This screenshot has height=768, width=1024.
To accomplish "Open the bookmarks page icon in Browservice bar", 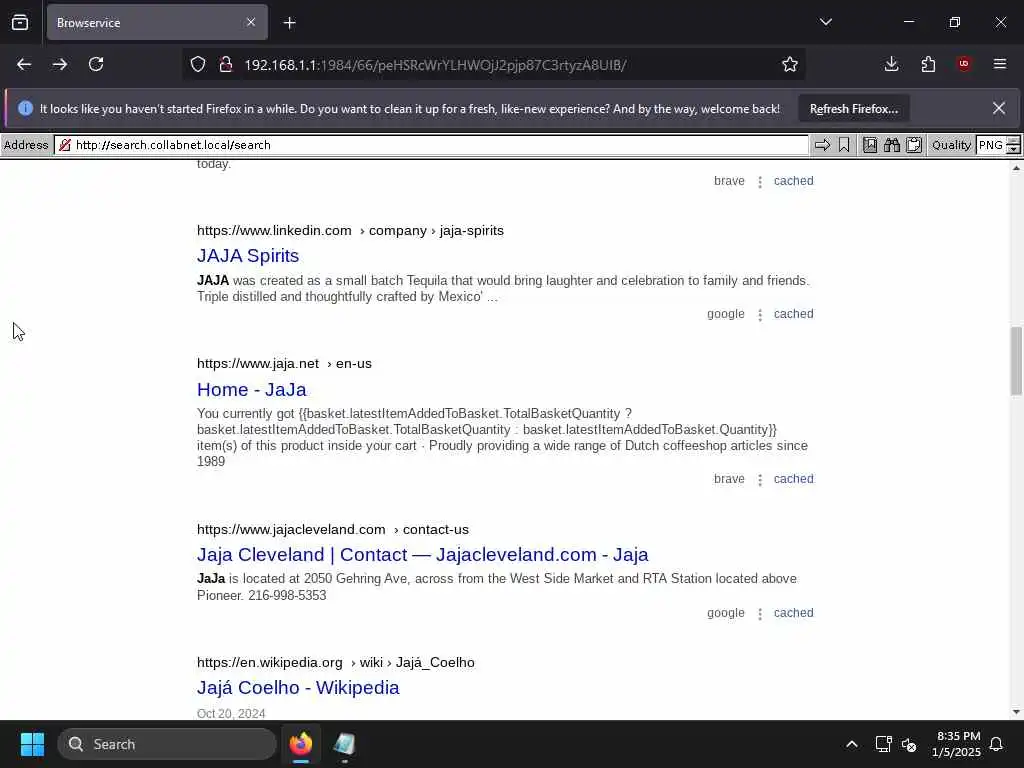I will 870,145.
